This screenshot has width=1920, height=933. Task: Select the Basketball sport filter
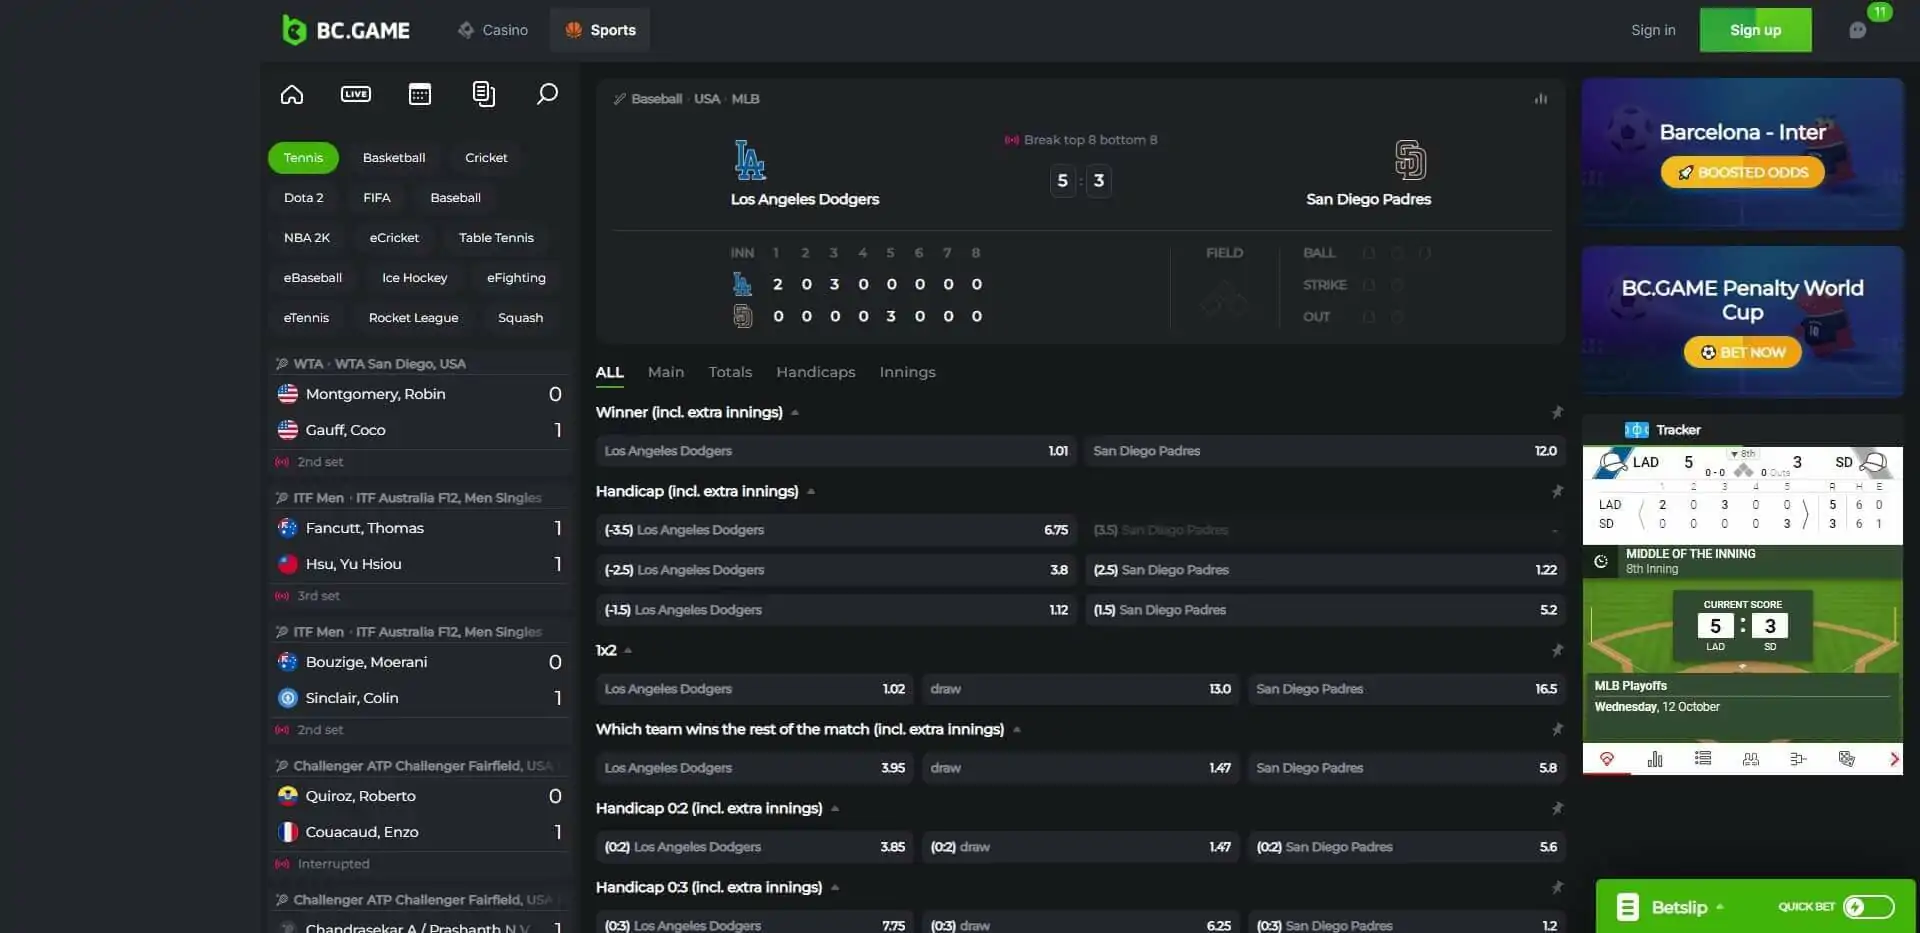point(394,158)
